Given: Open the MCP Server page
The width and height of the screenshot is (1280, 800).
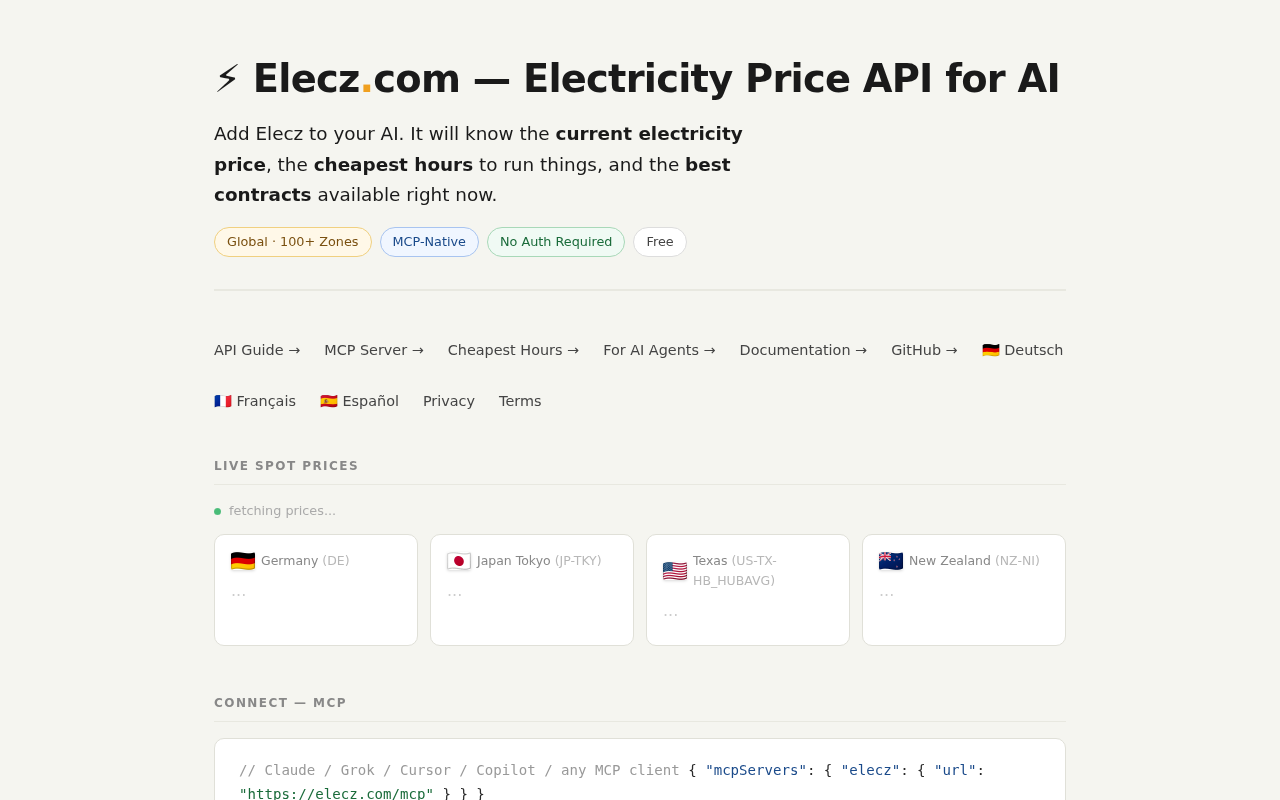Looking at the screenshot, I should [374, 350].
